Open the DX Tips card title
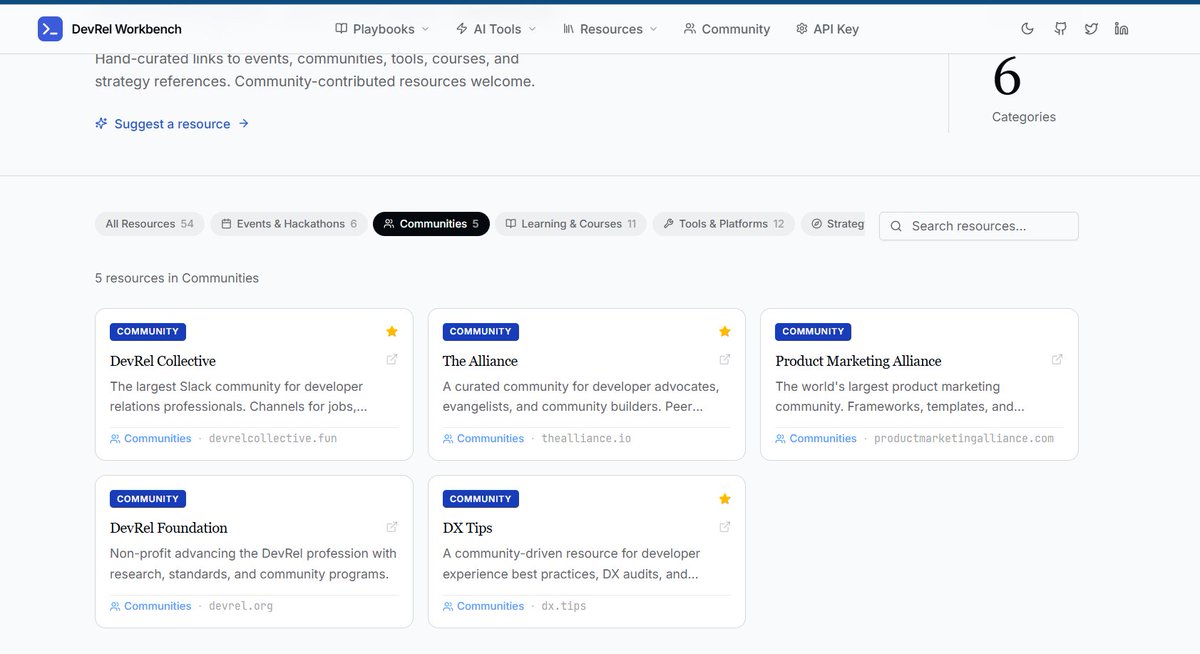Viewport: 1200px width, 654px height. 467,528
